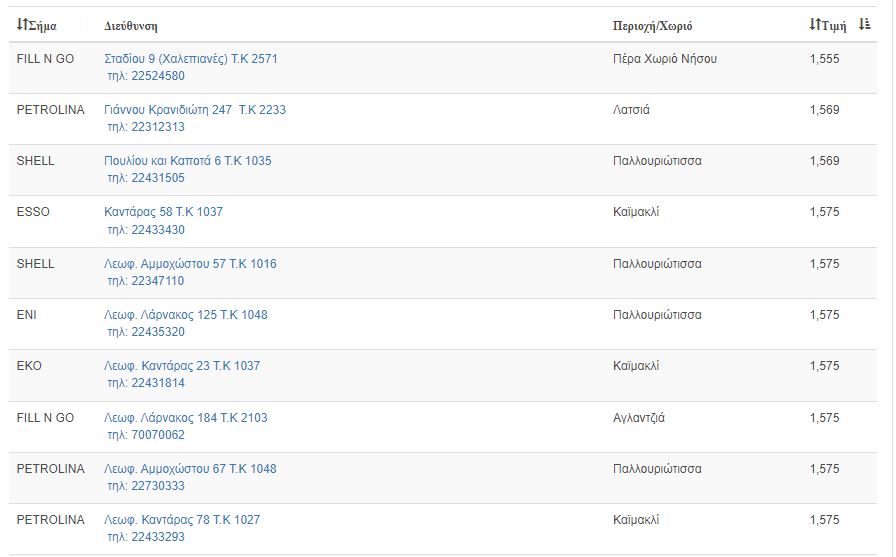
Task: Open Λεωφ. Αμμοχώστου 67 address link
Action: click(x=190, y=468)
